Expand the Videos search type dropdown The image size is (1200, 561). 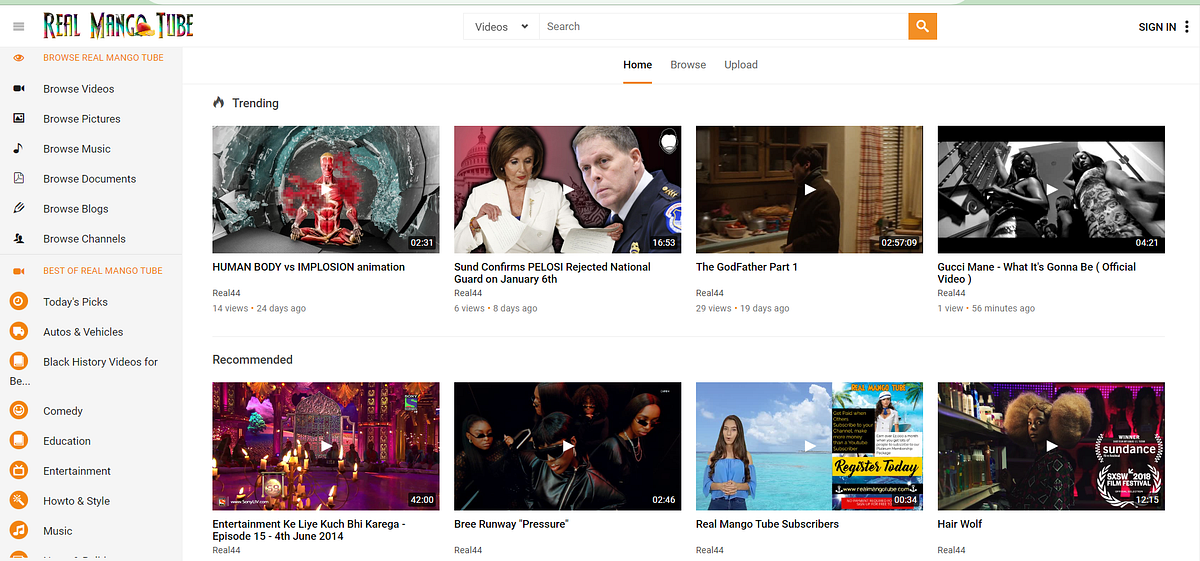pos(501,27)
